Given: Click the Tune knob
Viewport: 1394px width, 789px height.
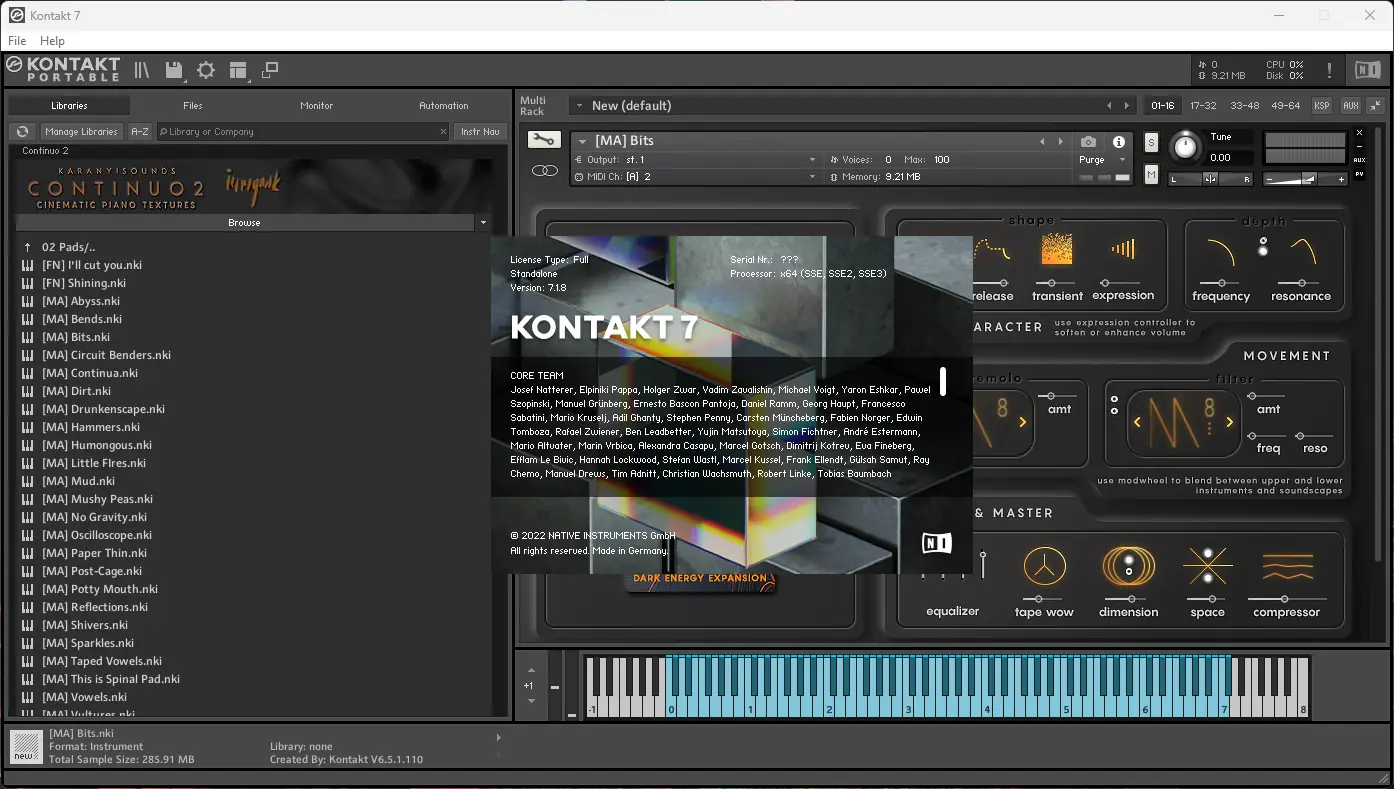Looking at the screenshot, I should [x=1184, y=147].
